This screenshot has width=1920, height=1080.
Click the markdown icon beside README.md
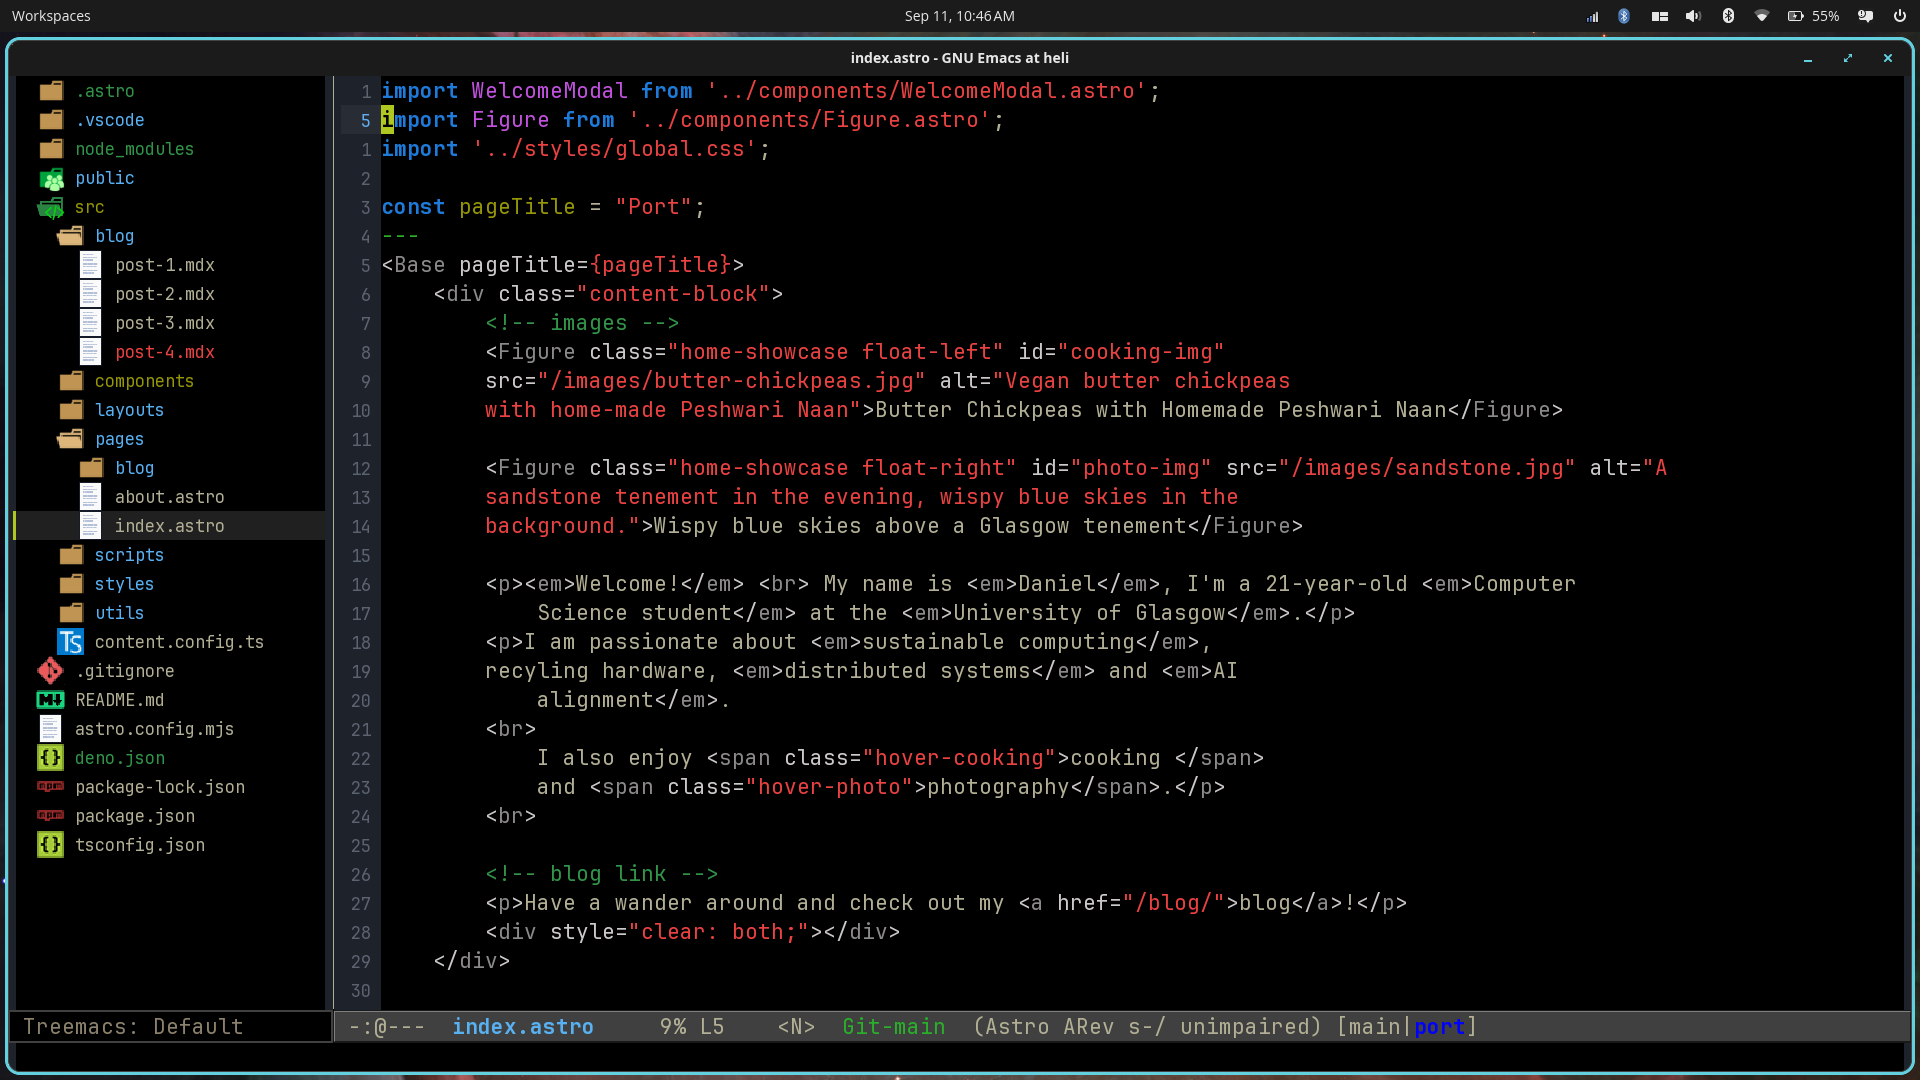click(x=50, y=700)
